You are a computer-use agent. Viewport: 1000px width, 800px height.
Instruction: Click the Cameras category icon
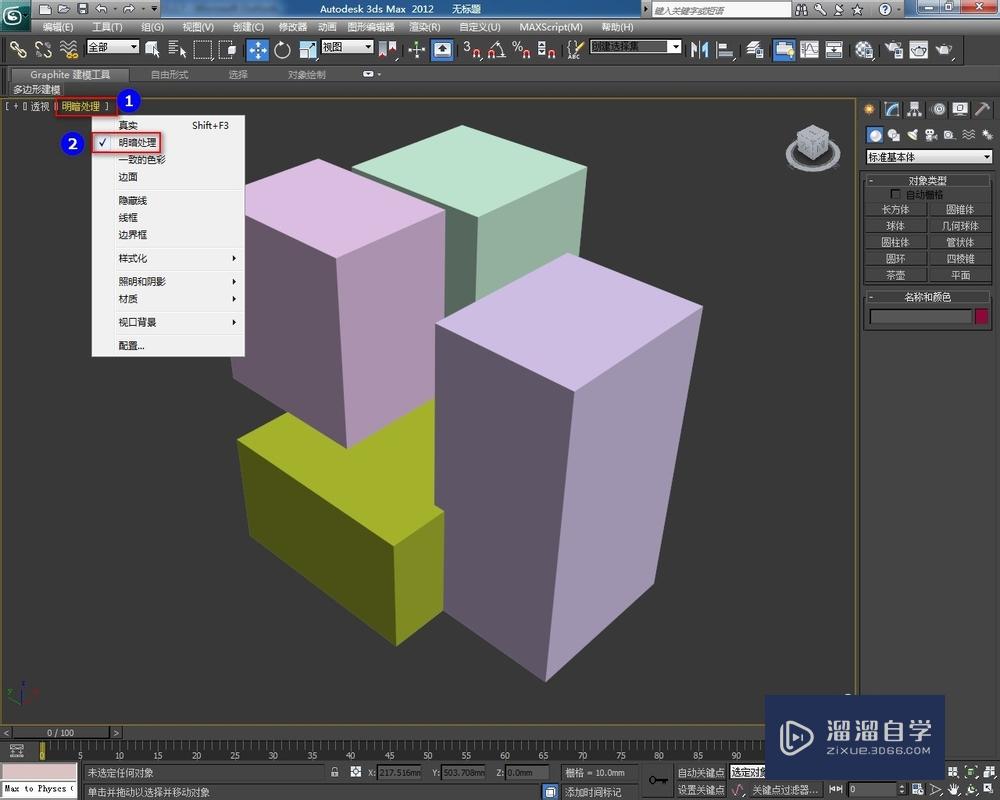coord(929,135)
